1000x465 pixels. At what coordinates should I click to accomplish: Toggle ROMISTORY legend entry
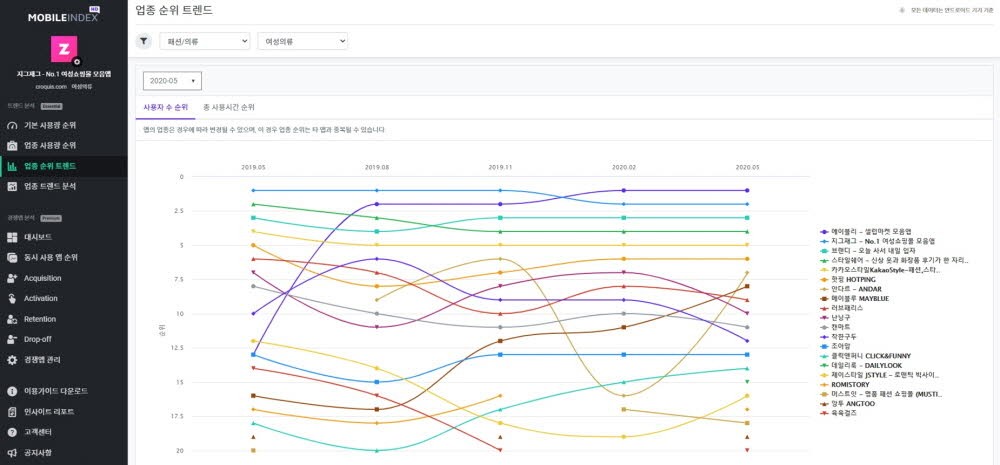[x=845, y=385]
